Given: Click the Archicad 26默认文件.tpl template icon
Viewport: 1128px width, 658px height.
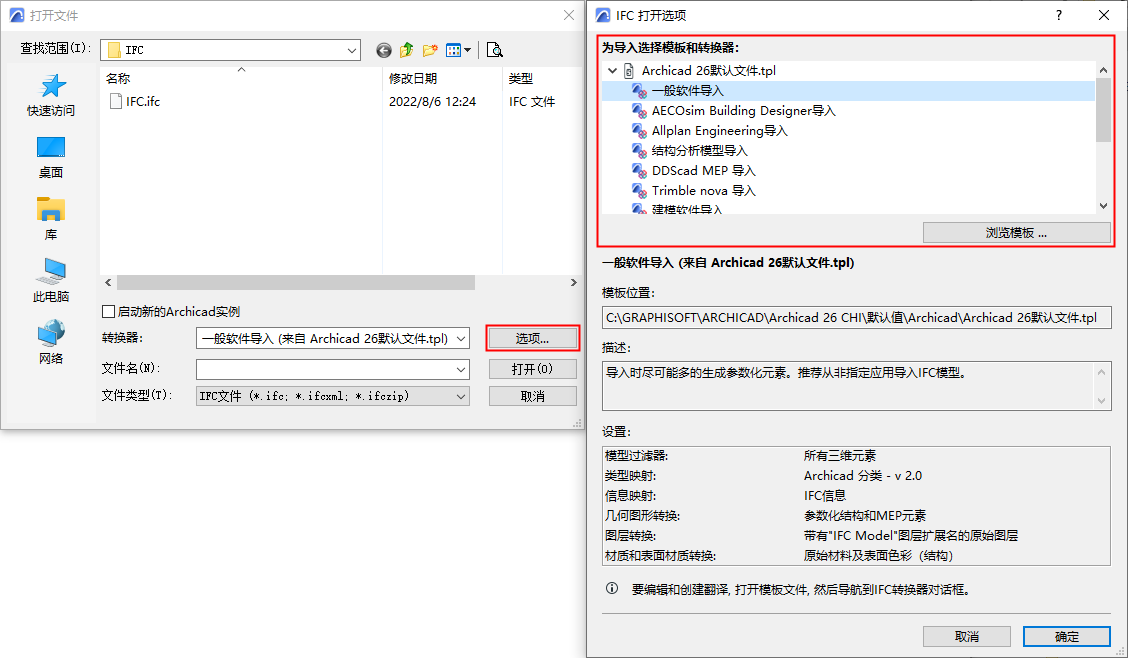Looking at the screenshot, I should click(x=629, y=70).
